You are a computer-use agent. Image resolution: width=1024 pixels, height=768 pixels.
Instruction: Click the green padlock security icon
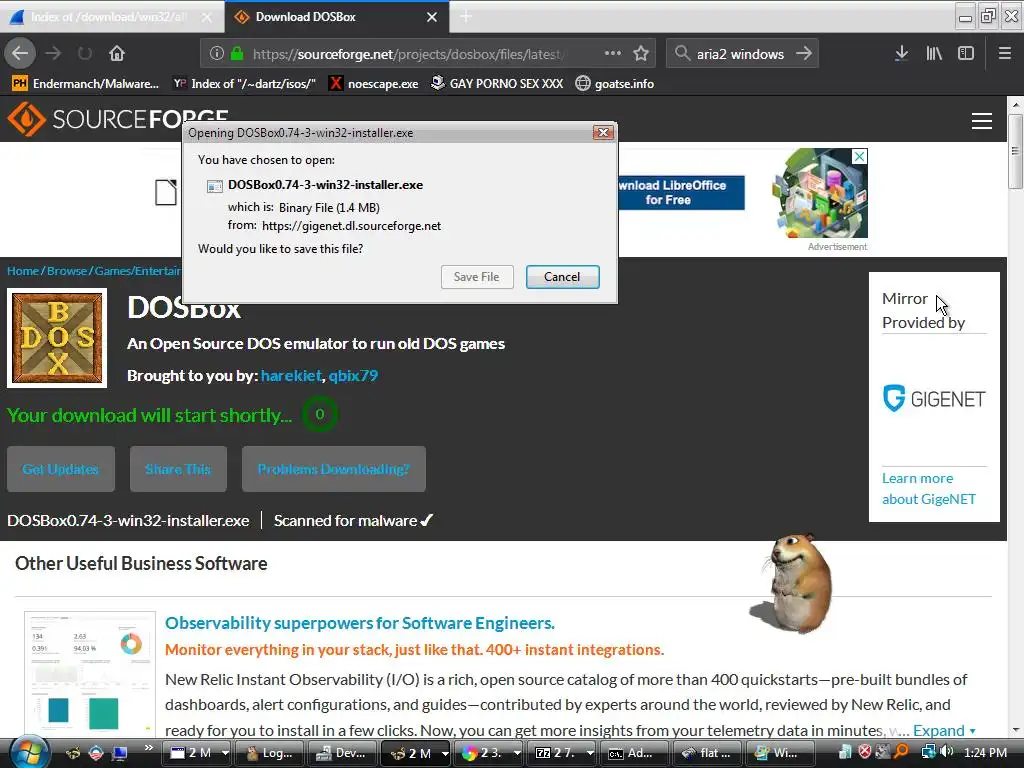[x=237, y=54]
